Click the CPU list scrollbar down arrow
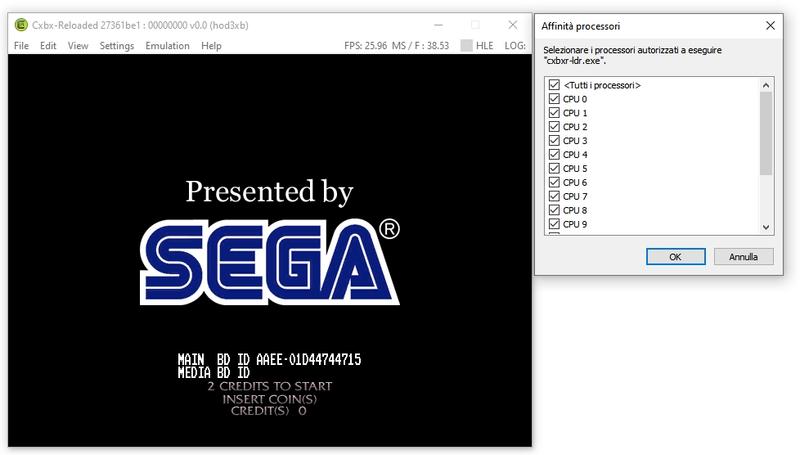This screenshot has height=455, width=800. pyautogui.click(x=766, y=228)
